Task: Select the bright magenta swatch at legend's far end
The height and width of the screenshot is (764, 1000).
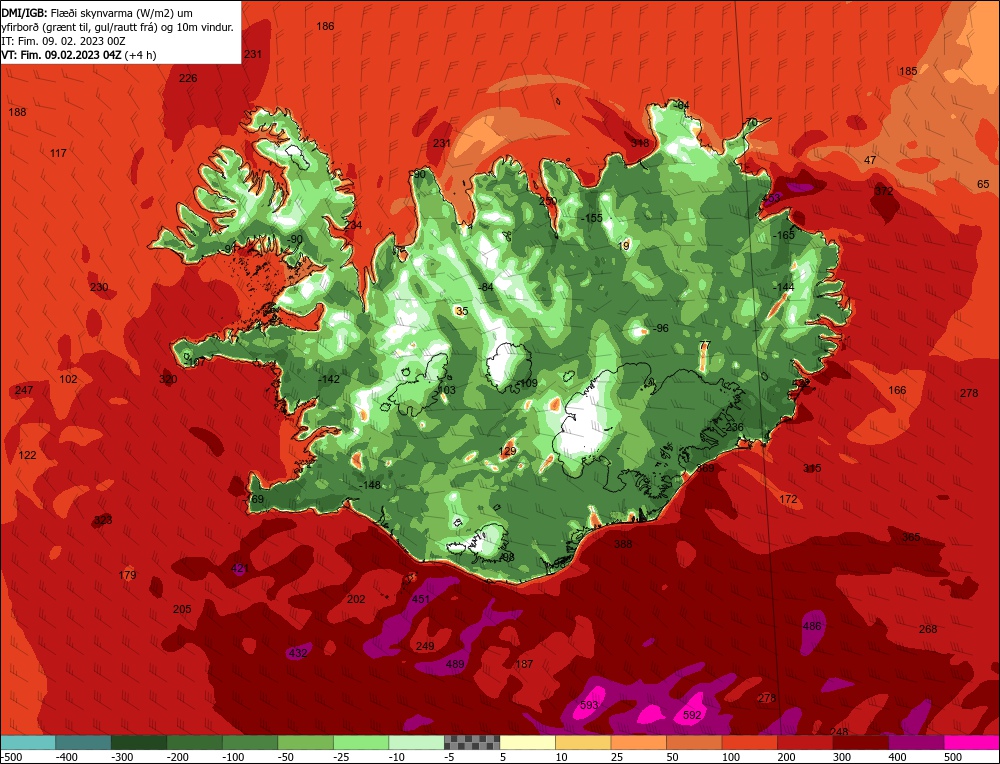Action: tap(971, 742)
